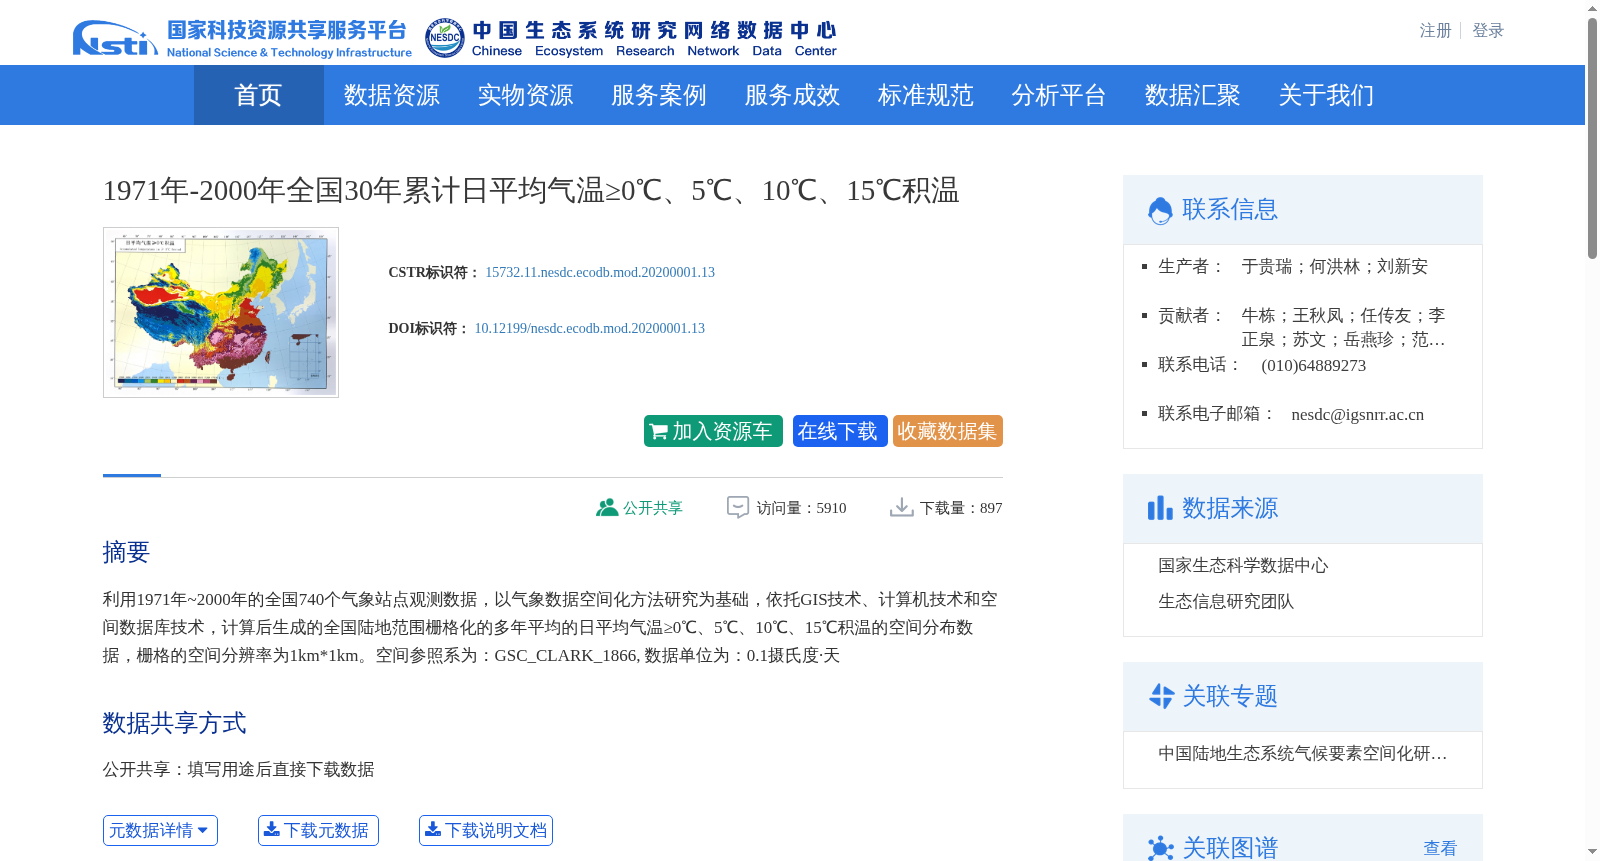1600x861 pixels.
Task: Click the download count icon
Action: click(x=901, y=508)
